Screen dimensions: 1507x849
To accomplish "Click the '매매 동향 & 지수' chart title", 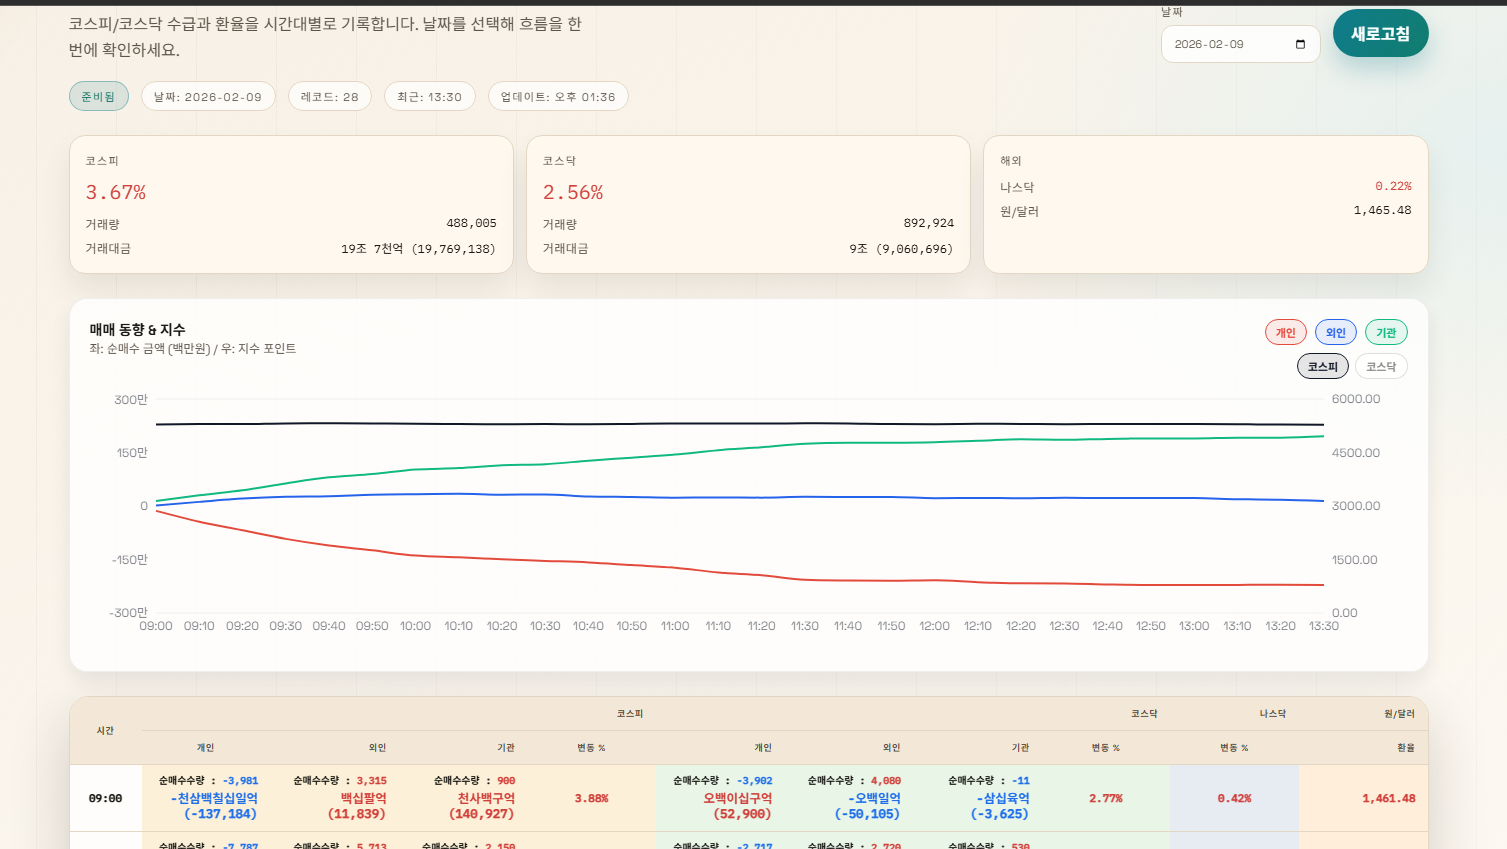I will click(x=137, y=329).
